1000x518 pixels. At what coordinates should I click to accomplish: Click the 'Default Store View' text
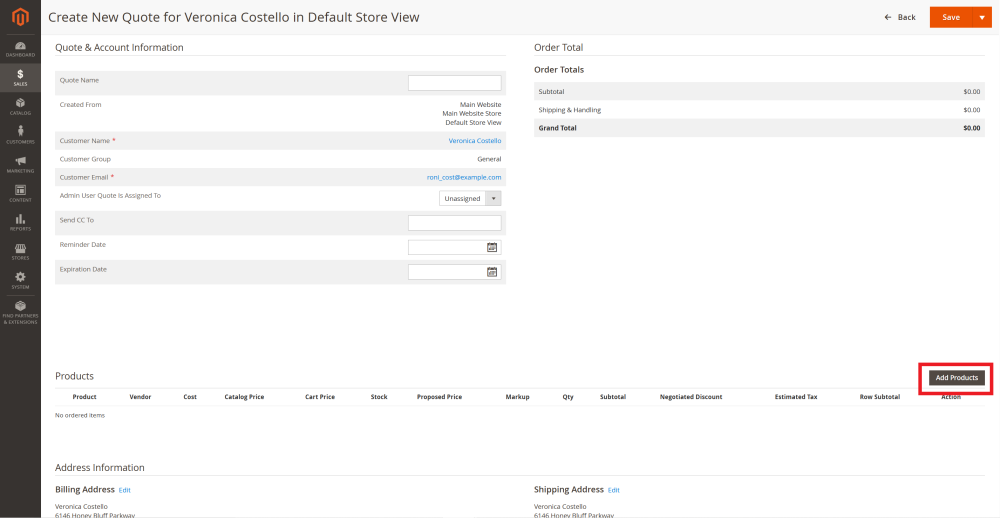tap(473, 122)
